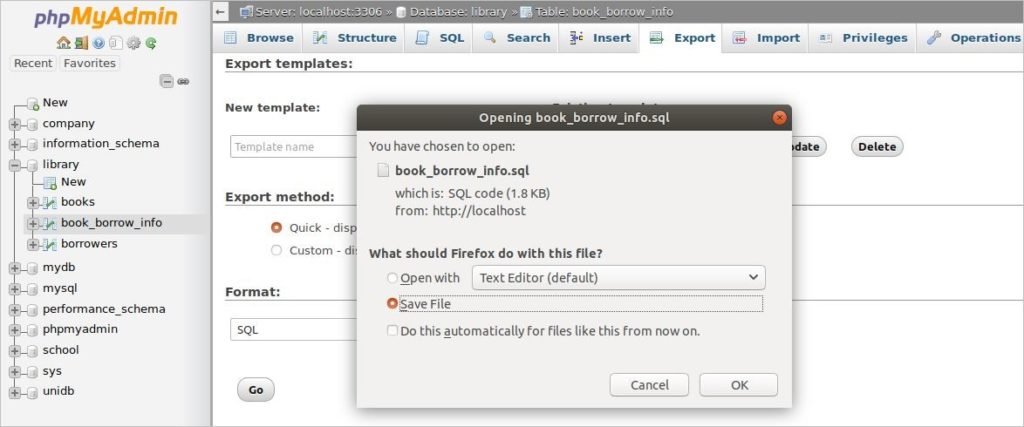Expand the company database node
1024x427 pixels.
(15, 124)
